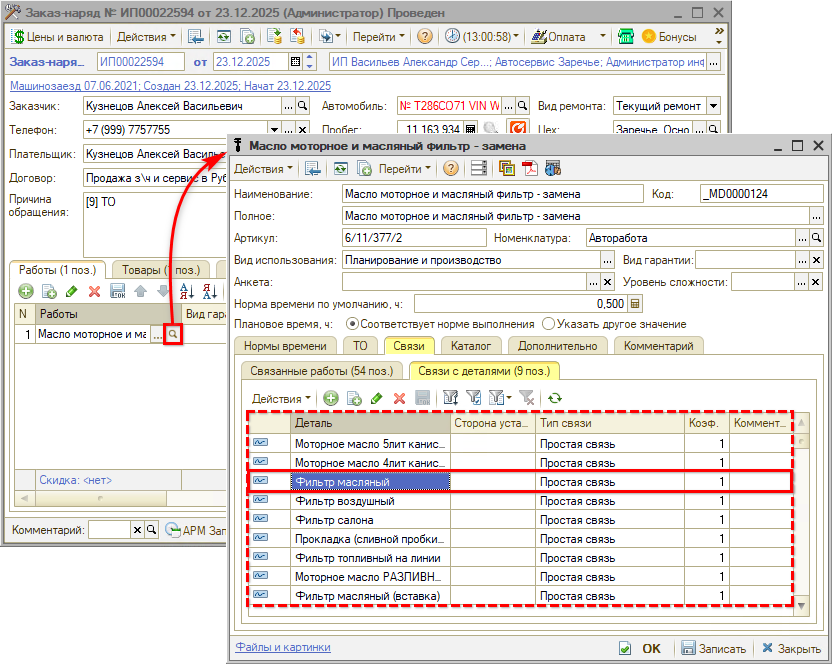832x664 pixels.
Task: Click red delete X in Связи с деталями toolbar
Action: point(399,398)
